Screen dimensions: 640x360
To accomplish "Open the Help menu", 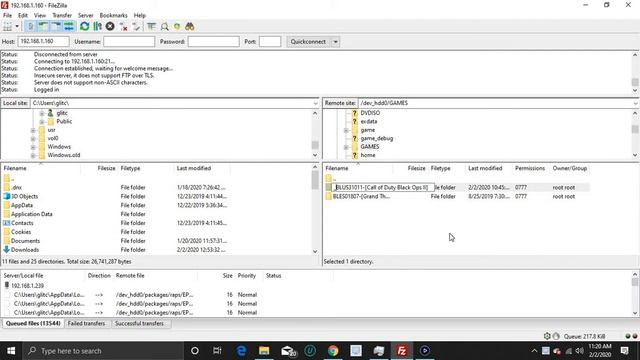I will click(x=140, y=16).
